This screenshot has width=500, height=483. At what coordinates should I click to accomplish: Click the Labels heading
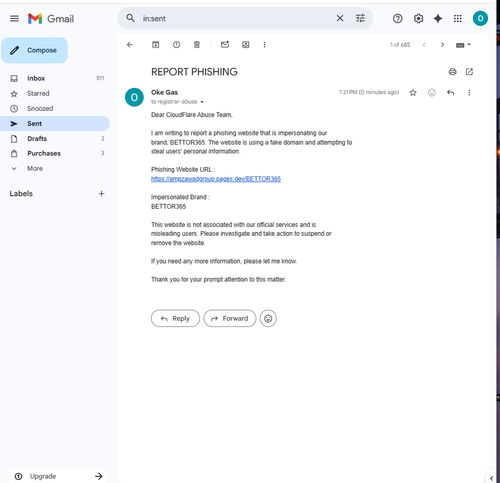pos(21,194)
